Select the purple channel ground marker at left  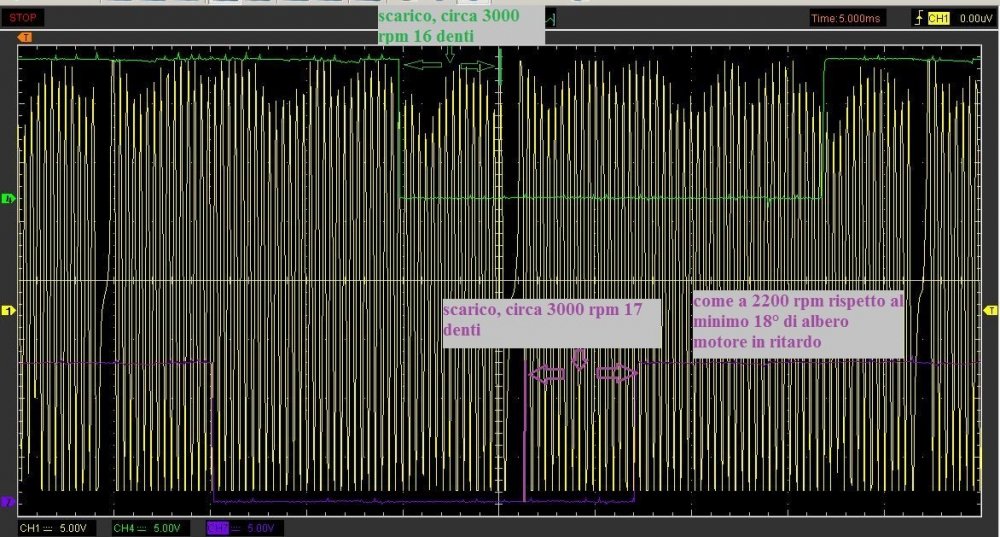[x=9, y=500]
